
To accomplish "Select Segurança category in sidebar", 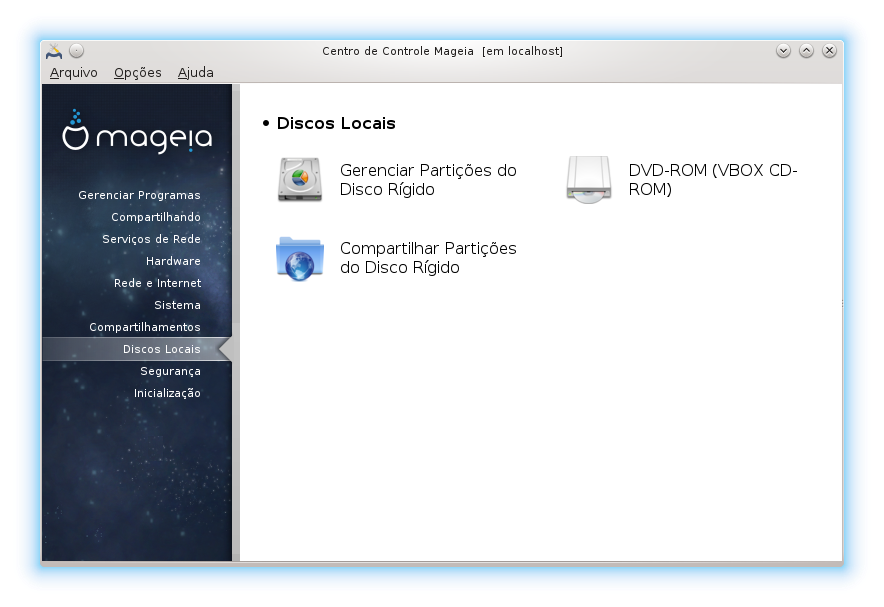I will pos(170,371).
